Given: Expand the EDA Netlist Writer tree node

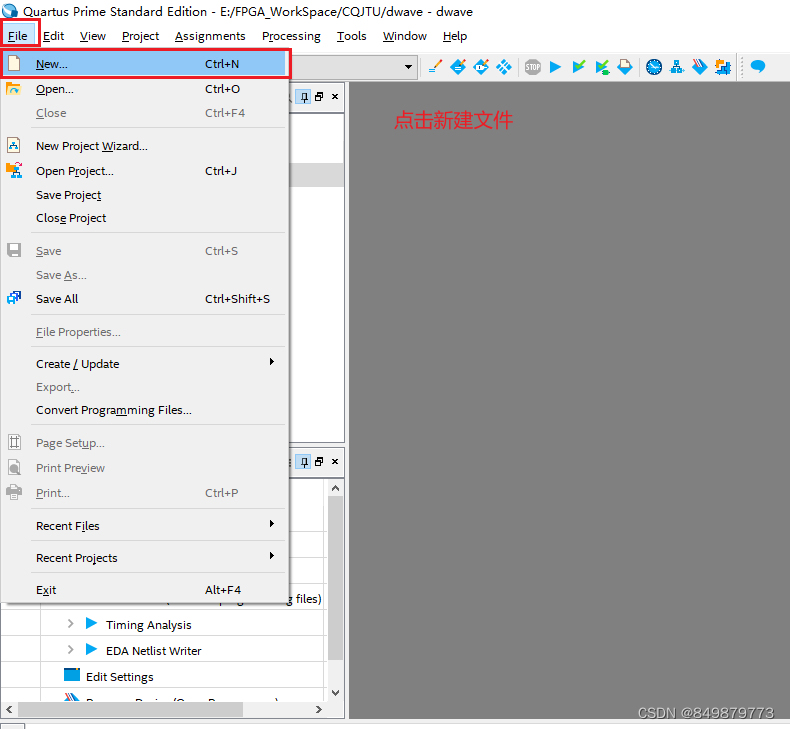Looking at the screenshot, I should 71,649.
